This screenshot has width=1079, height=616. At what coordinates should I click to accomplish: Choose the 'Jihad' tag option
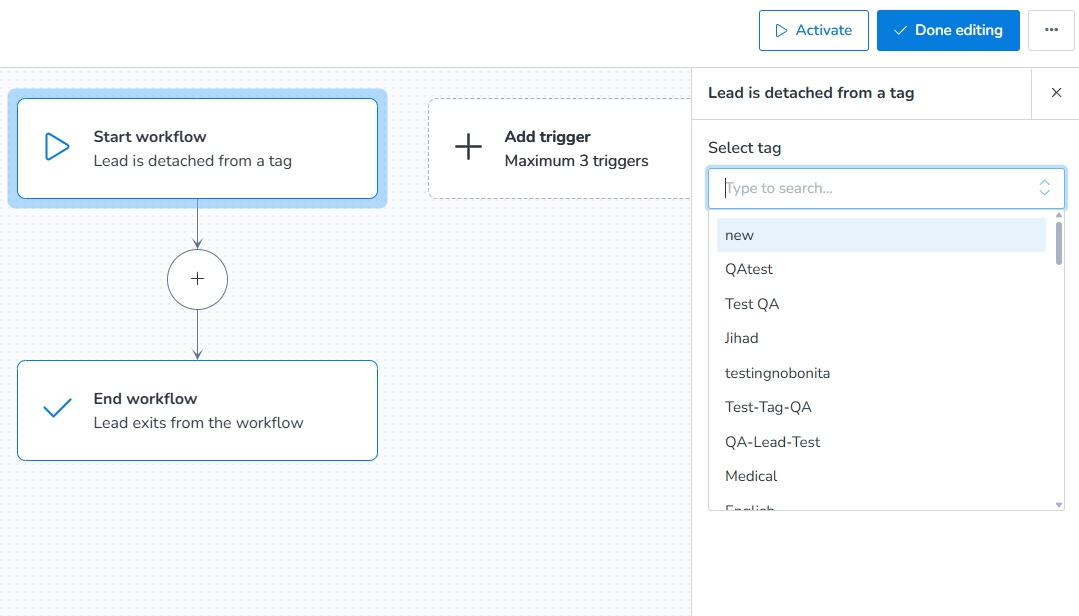click(x=881, y=339)
